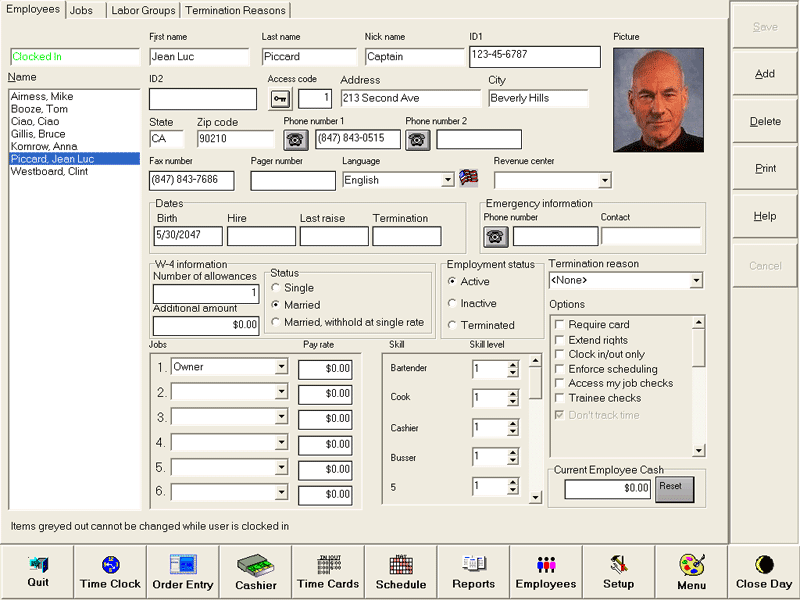Open the Job 1 Owner dropdown
Viewport: 800px width, 600px height.
tap(281, 368)
